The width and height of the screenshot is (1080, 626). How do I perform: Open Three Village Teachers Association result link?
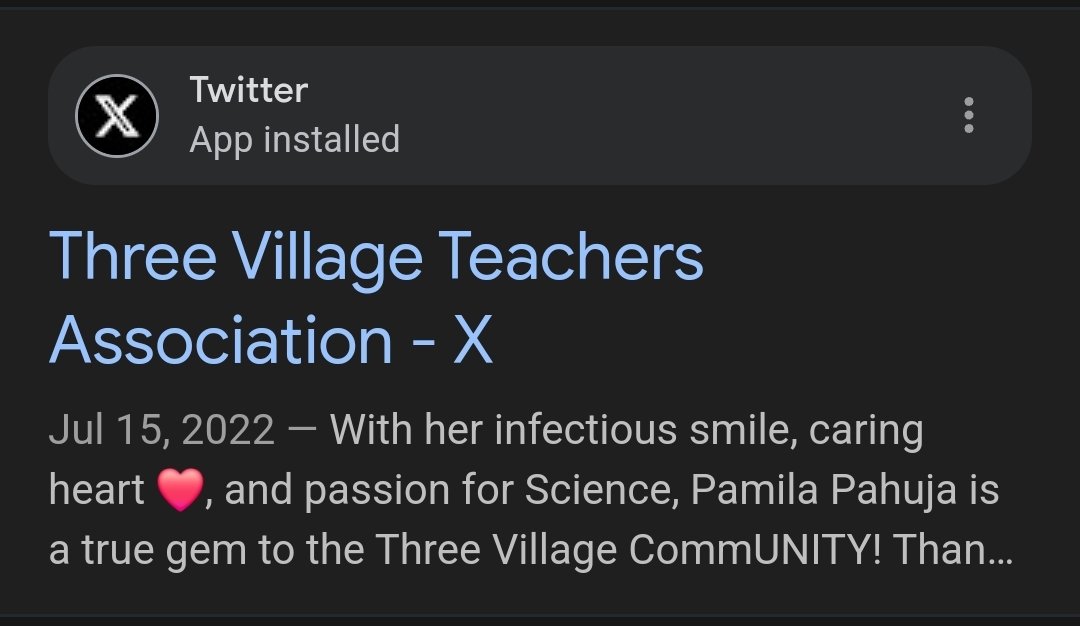[376, 256]
